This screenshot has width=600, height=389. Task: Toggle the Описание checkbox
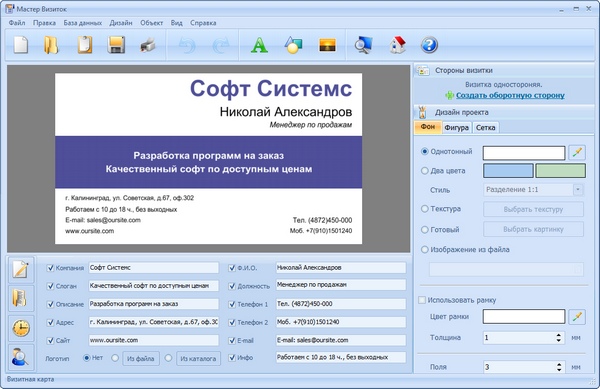50,304
